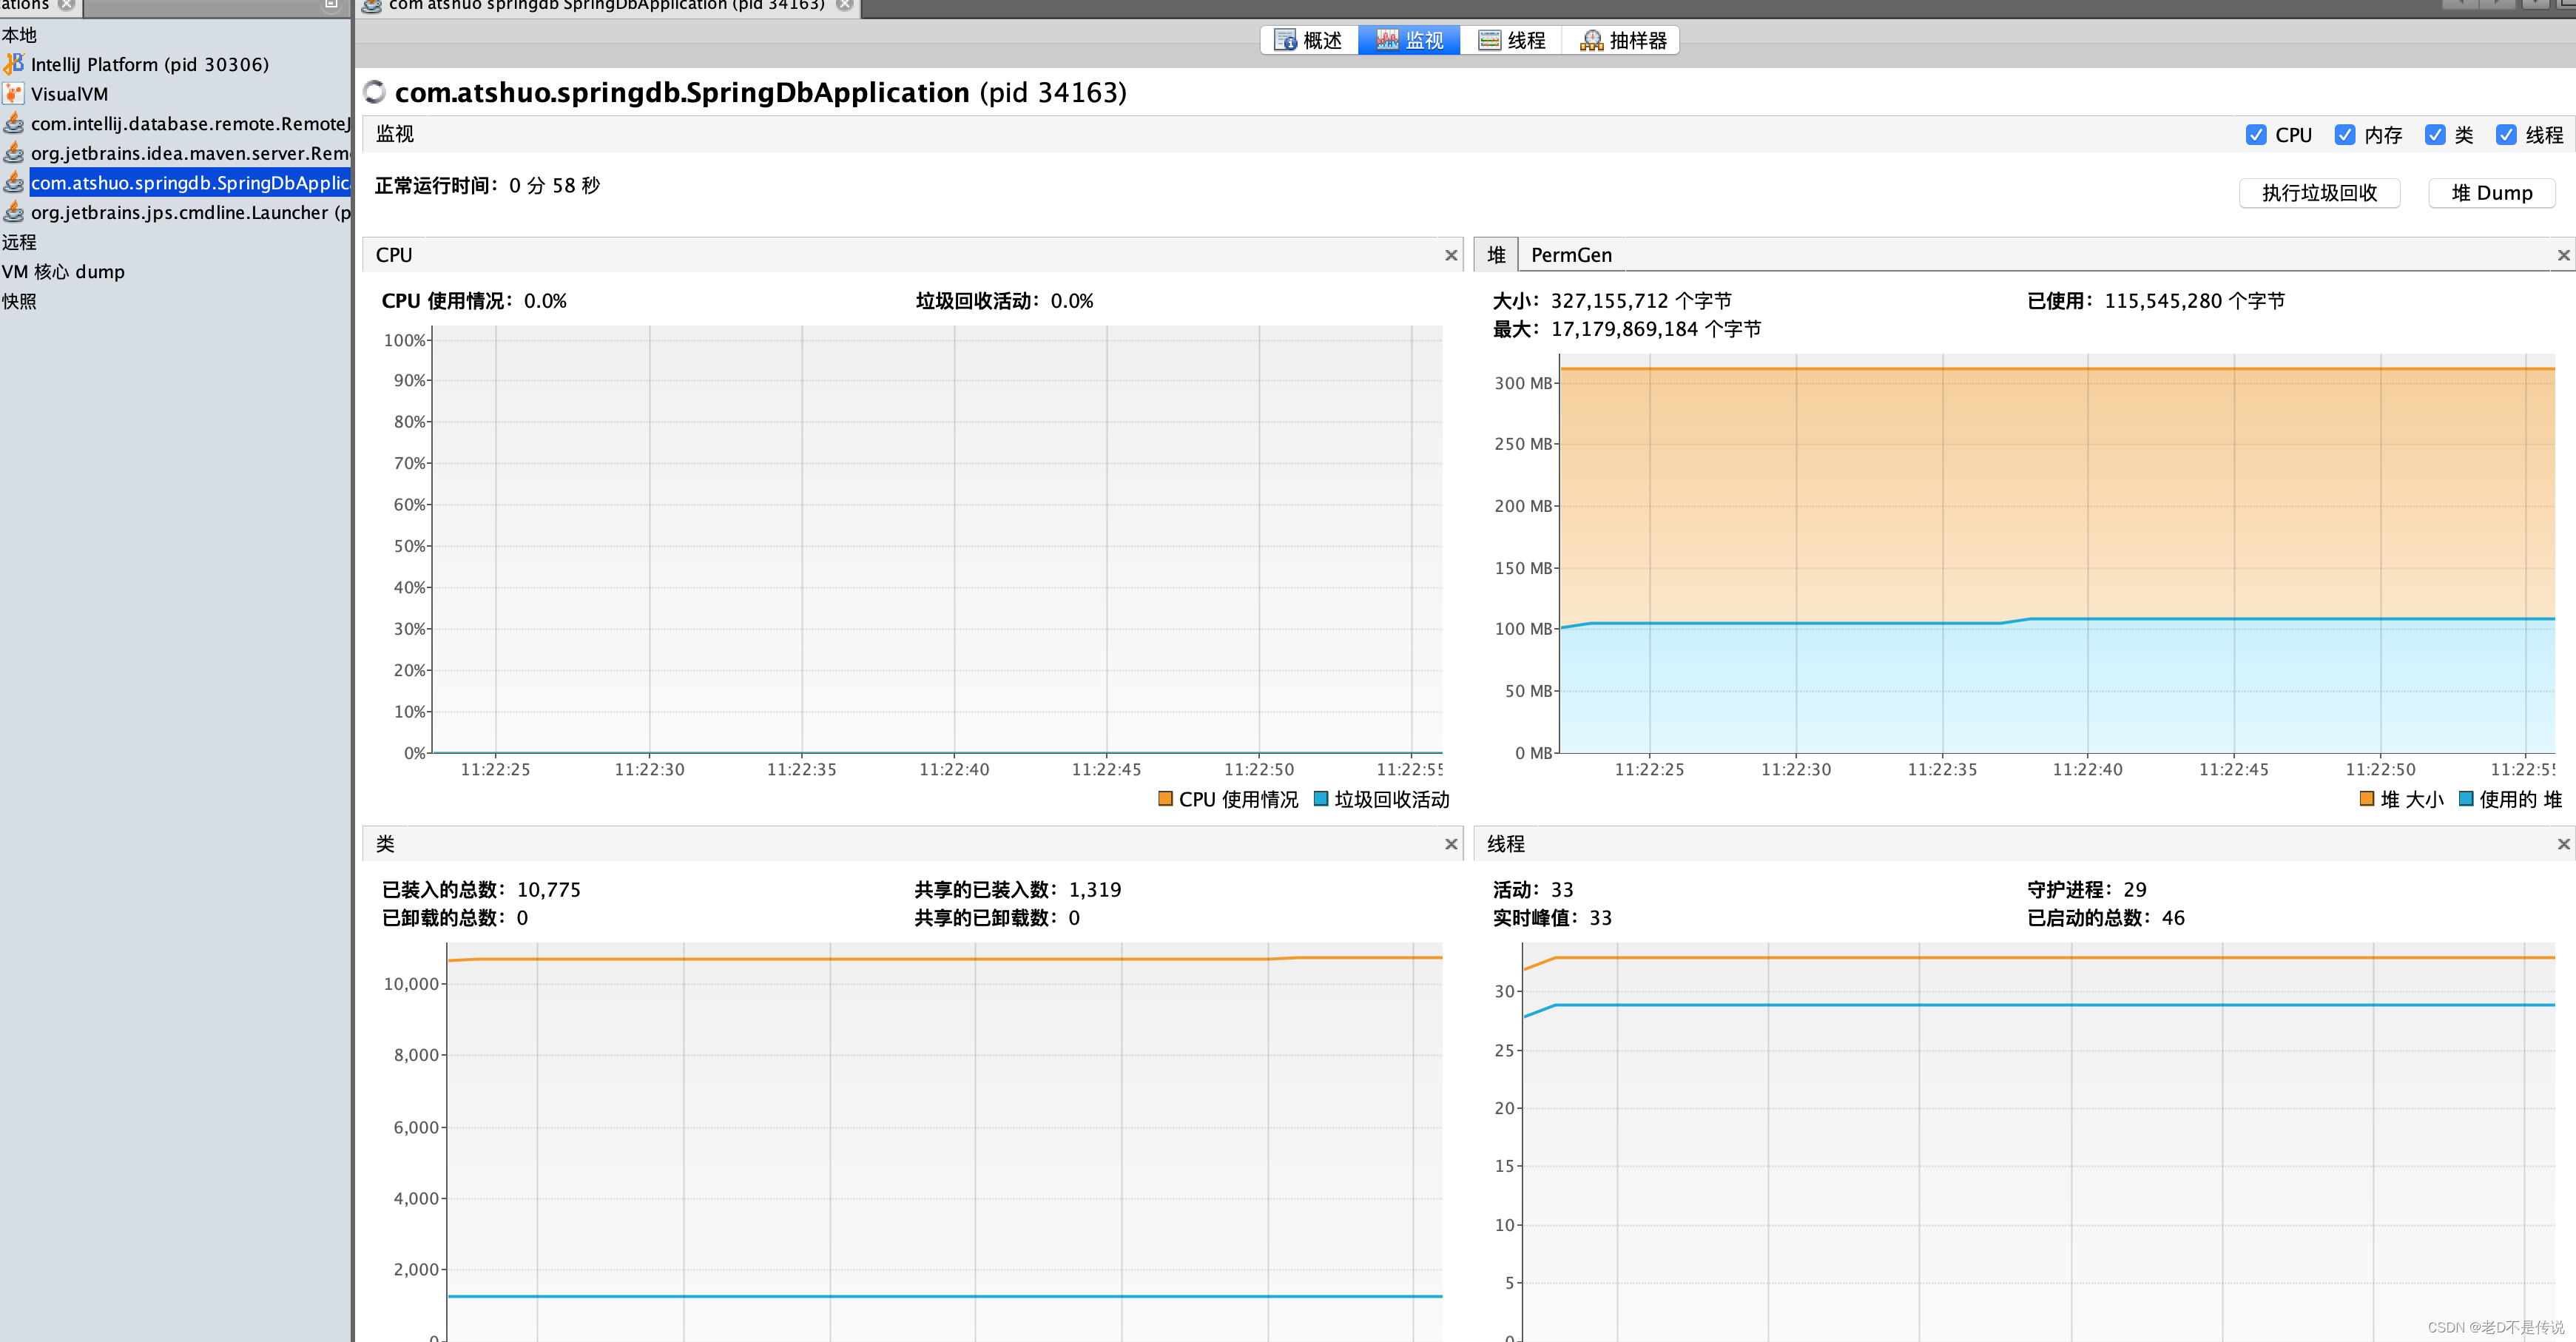Screen dimensions: 2576x1342
Task: Select the VM 核心 dump node
Action: [63, 272]
